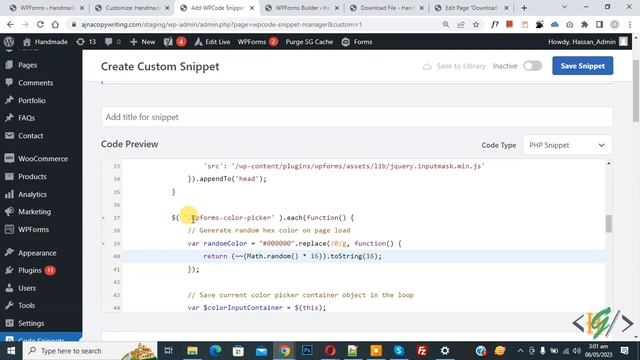Click the zoom magnifier in address bar

pyautogui.click(x=446, y=24)
